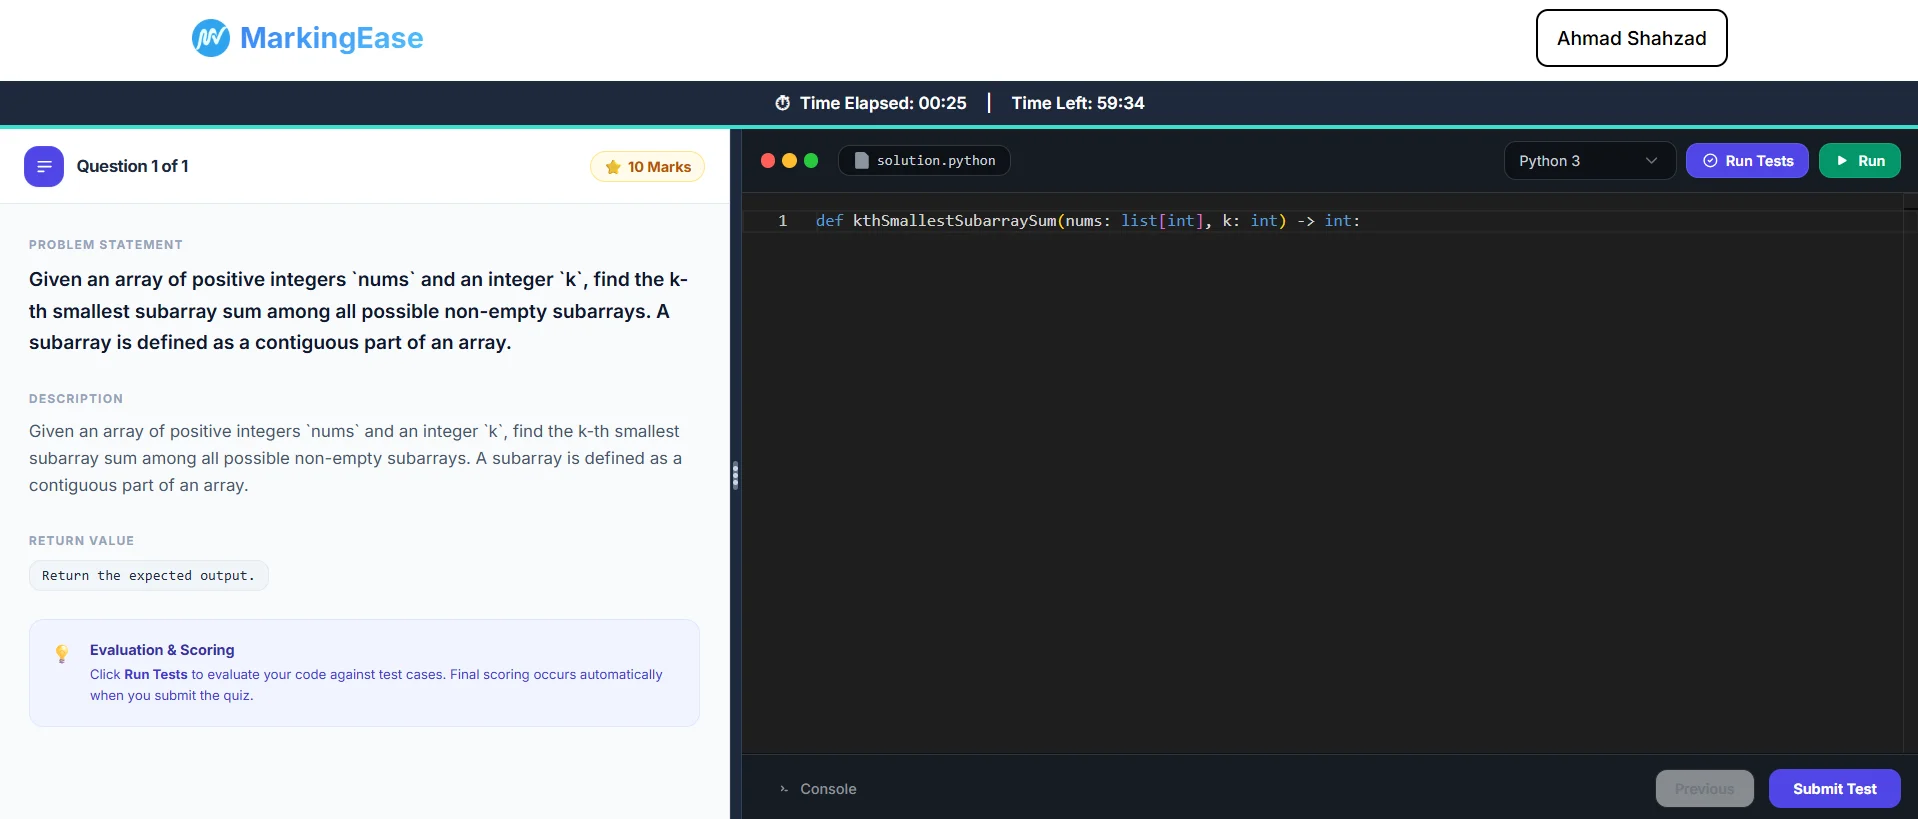Viewport: 1918px width, 819px height.
Task: Select the solution.python file tab
Action: pos(924,160)
